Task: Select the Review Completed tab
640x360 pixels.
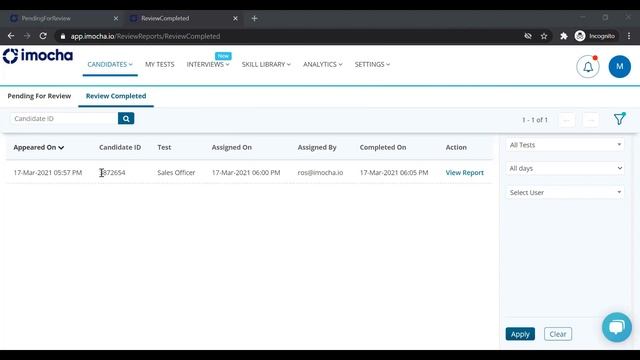Action: point(116,96)
